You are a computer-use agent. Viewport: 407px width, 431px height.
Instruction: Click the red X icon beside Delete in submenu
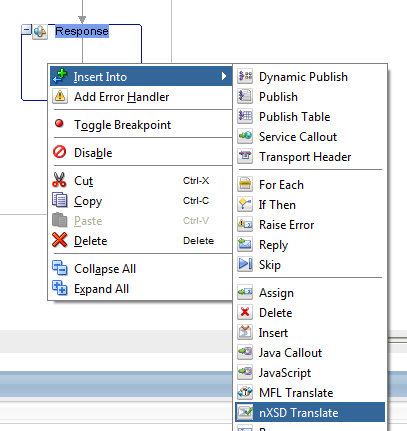point(245,313)
